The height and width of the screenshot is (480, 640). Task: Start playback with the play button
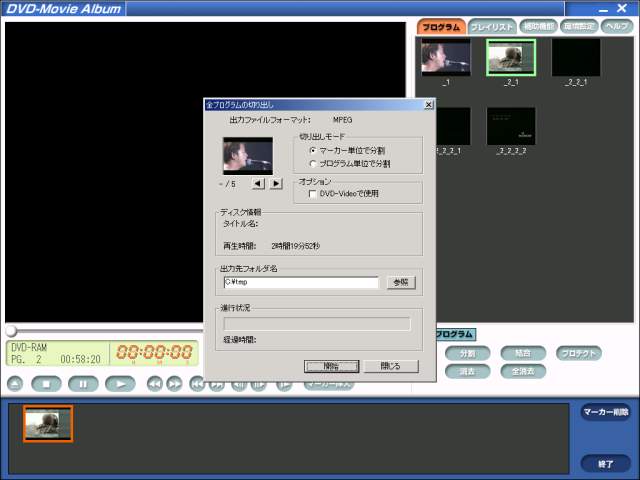click(120, 384)
